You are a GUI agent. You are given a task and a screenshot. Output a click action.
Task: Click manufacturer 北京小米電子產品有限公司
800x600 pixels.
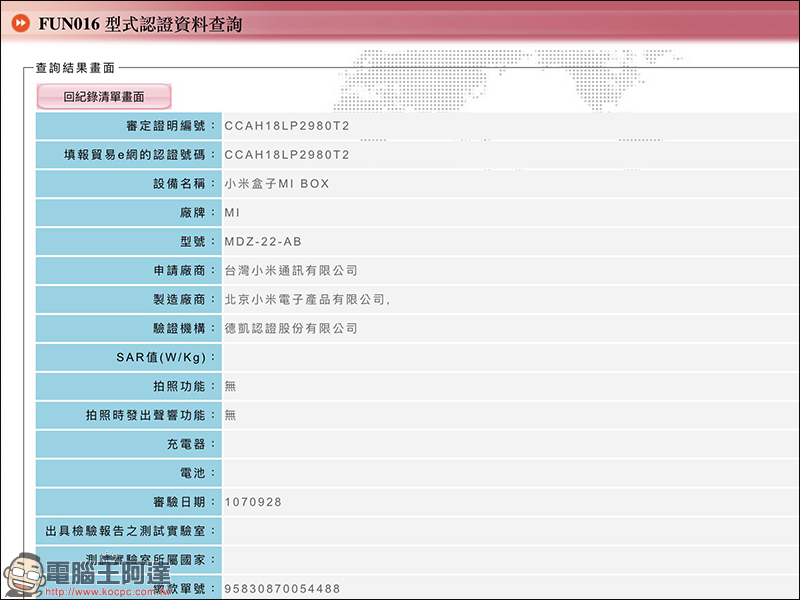click(x=305, y=300)
